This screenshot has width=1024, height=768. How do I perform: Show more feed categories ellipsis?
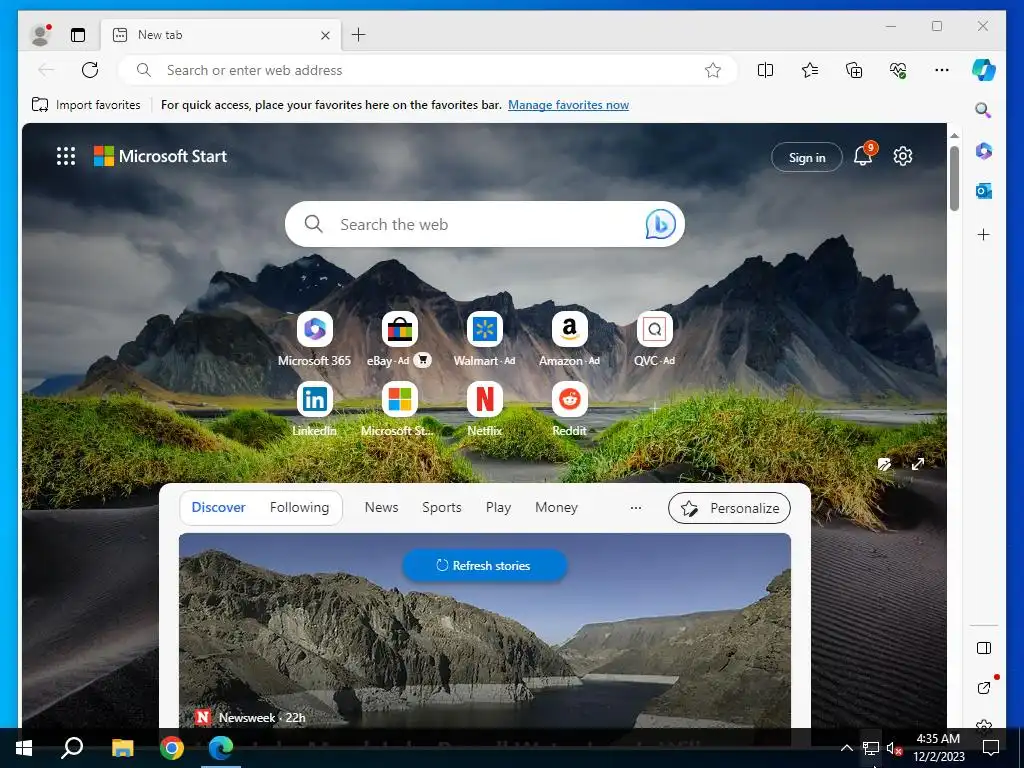coord(635,507)
